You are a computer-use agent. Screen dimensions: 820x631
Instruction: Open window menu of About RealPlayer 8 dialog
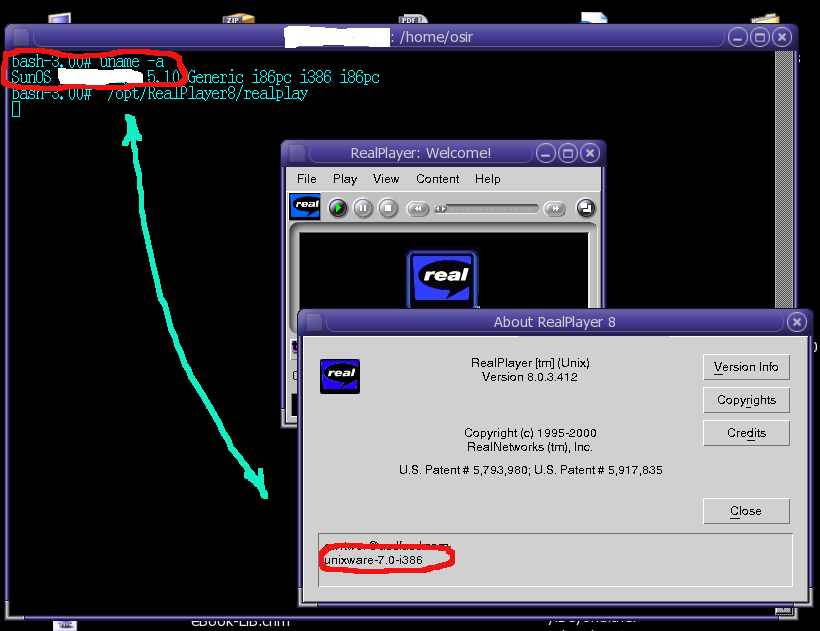314,322
